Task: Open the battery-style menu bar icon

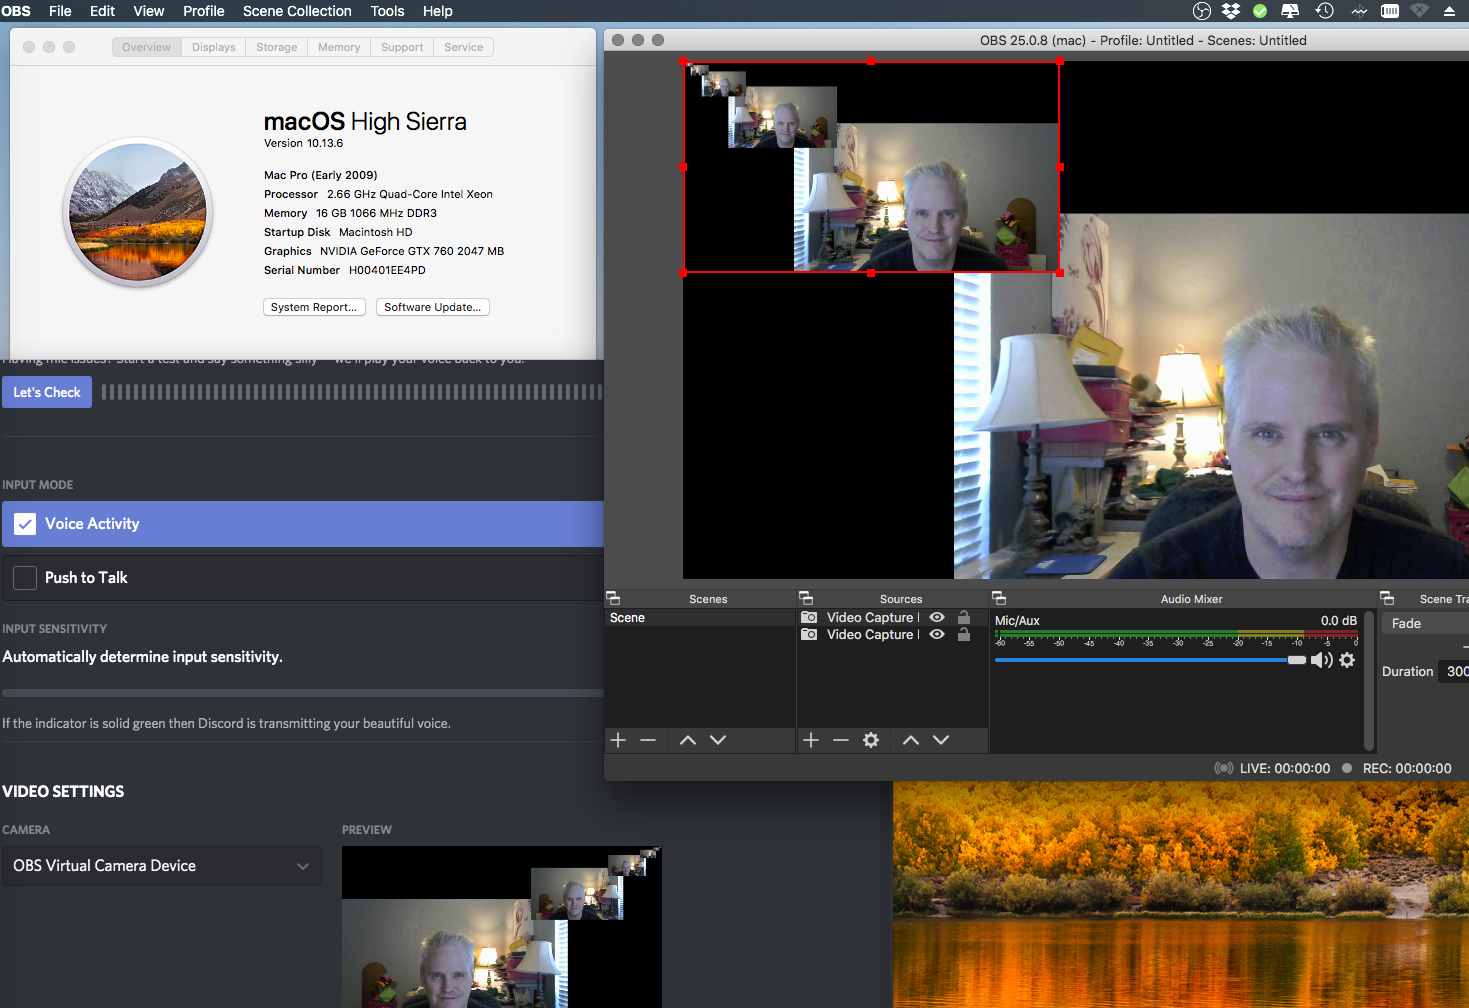Action: pos(1390,11)
